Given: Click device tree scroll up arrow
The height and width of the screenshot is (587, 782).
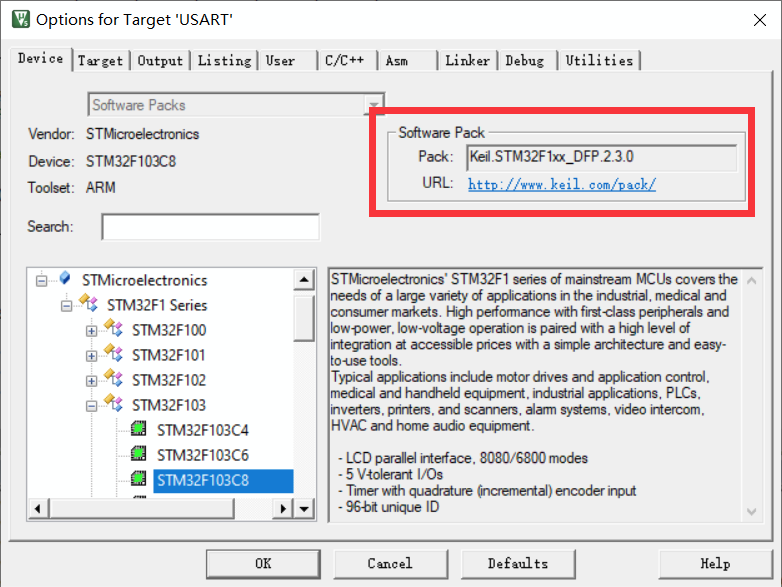Looking at the screenshot, I should coord(304,279).
